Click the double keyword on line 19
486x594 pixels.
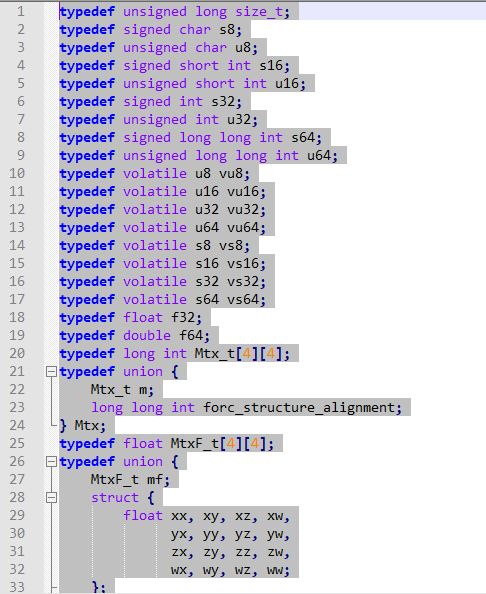tap(147, 336)
